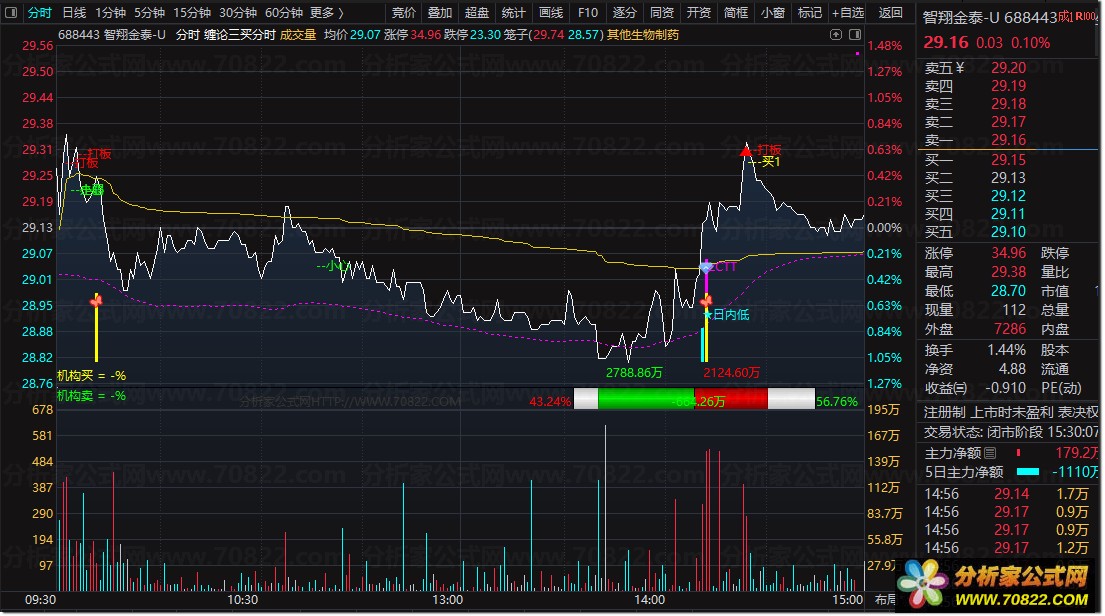Click the 买五 bid price 29.10
The image size is (1105, 616).
pyautogui.click(x=1008, y=232)
